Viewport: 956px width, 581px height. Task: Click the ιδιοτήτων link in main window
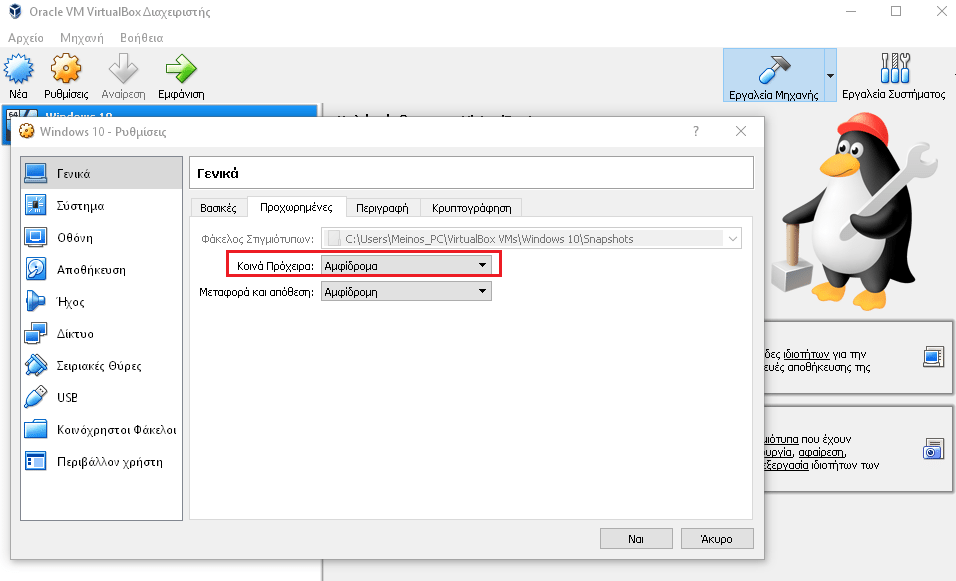[x=806, y=354]
